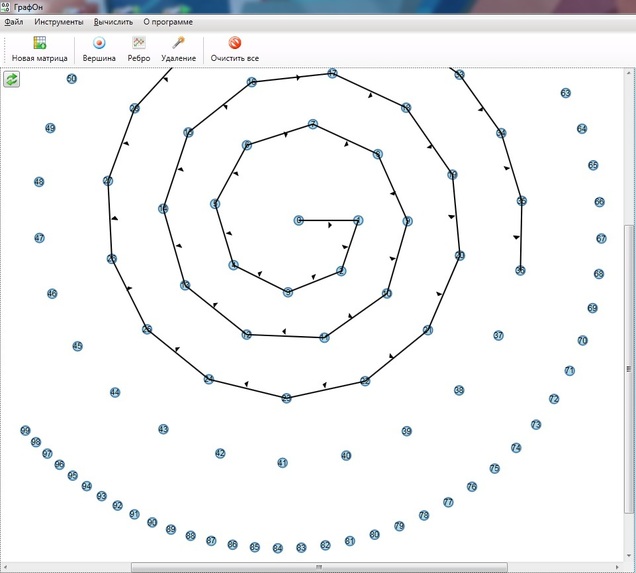Image resolution: width=636 pixels, height=573 pixels.
Task: Select graph vertex 66
Action: tap(599, 202)
